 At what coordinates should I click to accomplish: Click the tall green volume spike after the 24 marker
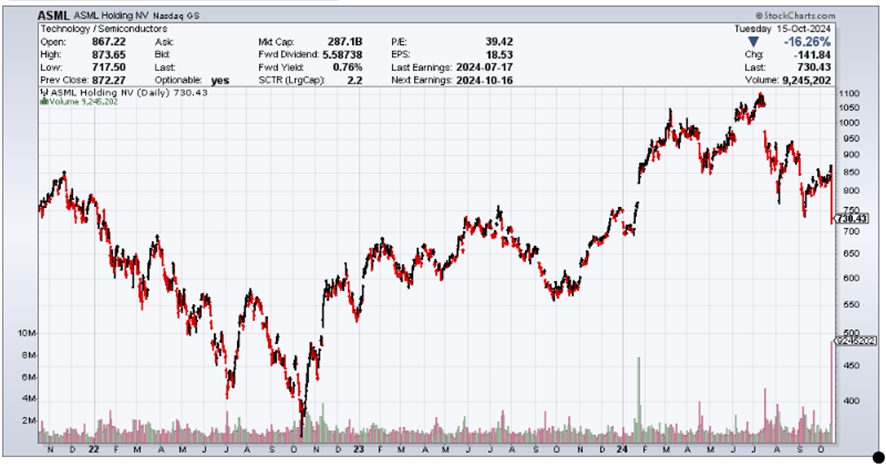click(x=639, y=399)
